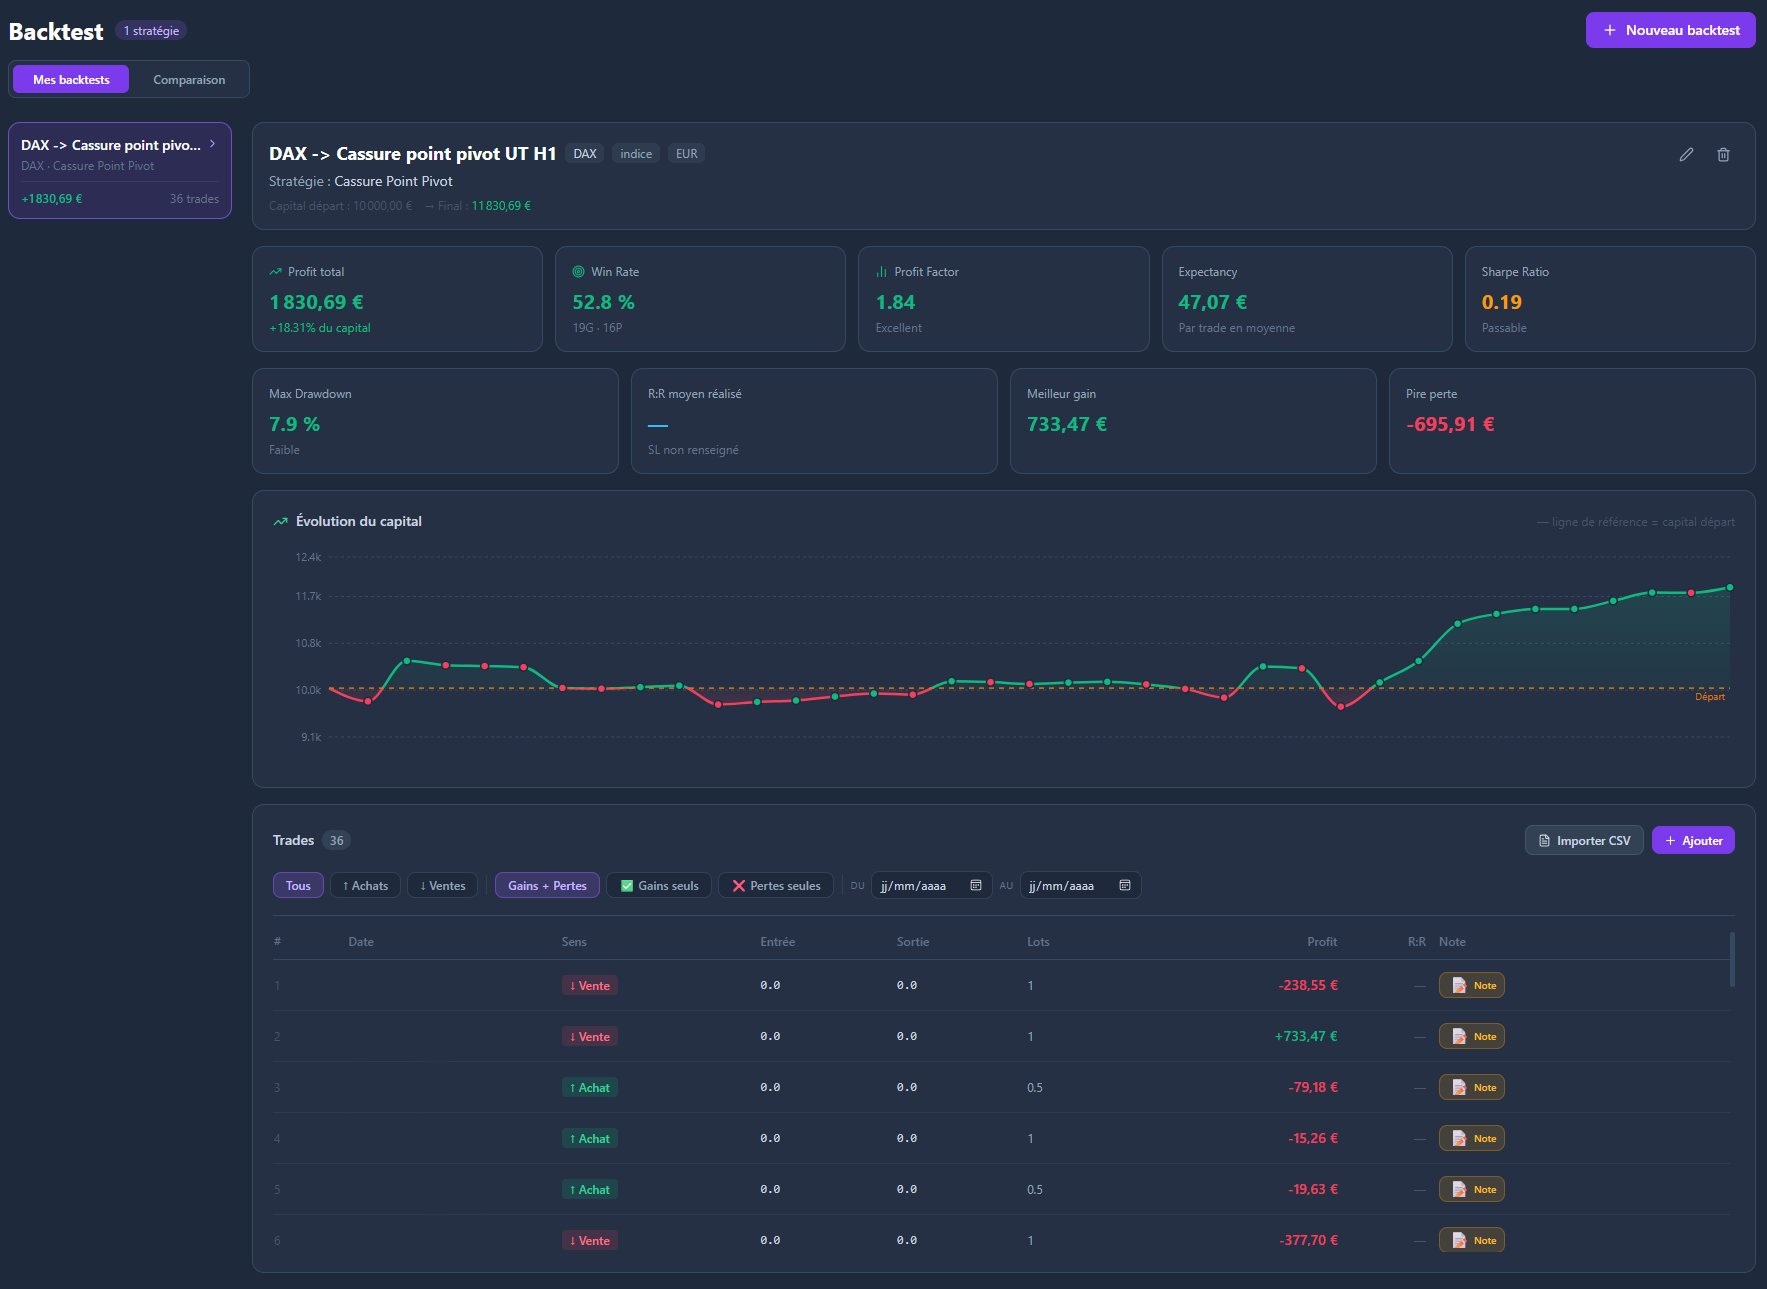Click the Meilleur gain value 733,47 €
The image size is (1767, 1289).
pos(1067,424)
